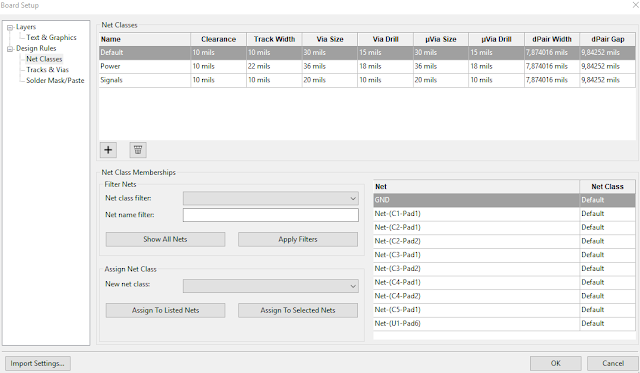Select the Signals net class name cell

[x=145, y=80]
